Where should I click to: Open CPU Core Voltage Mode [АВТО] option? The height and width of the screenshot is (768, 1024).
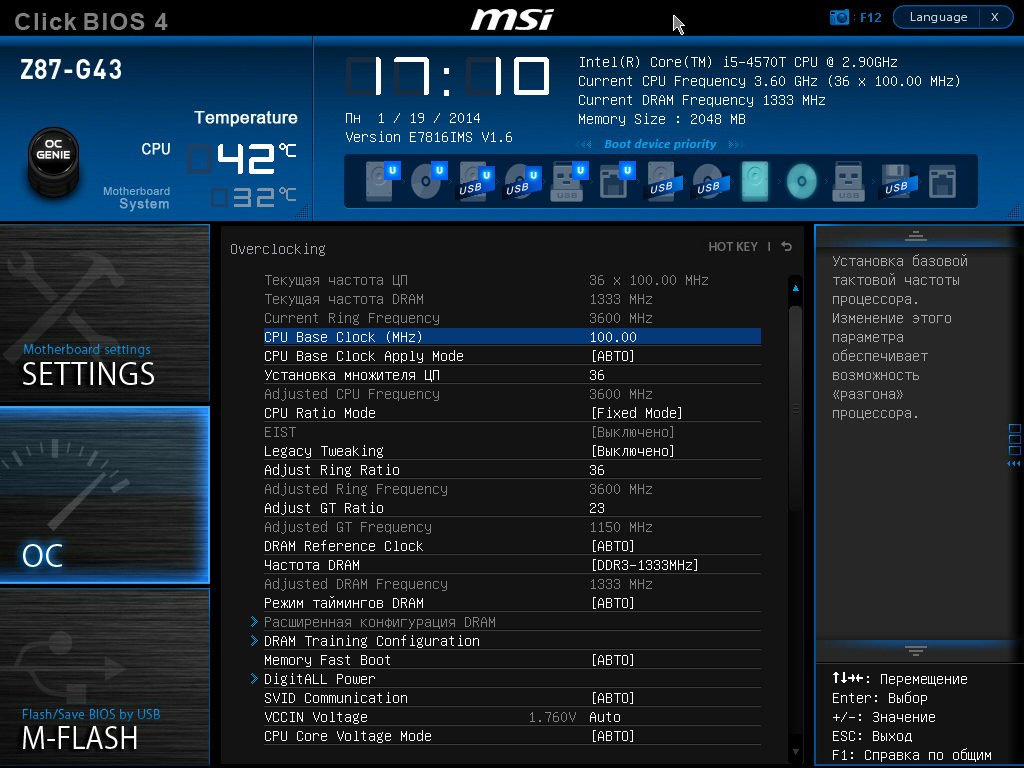[x=512, y=736]
